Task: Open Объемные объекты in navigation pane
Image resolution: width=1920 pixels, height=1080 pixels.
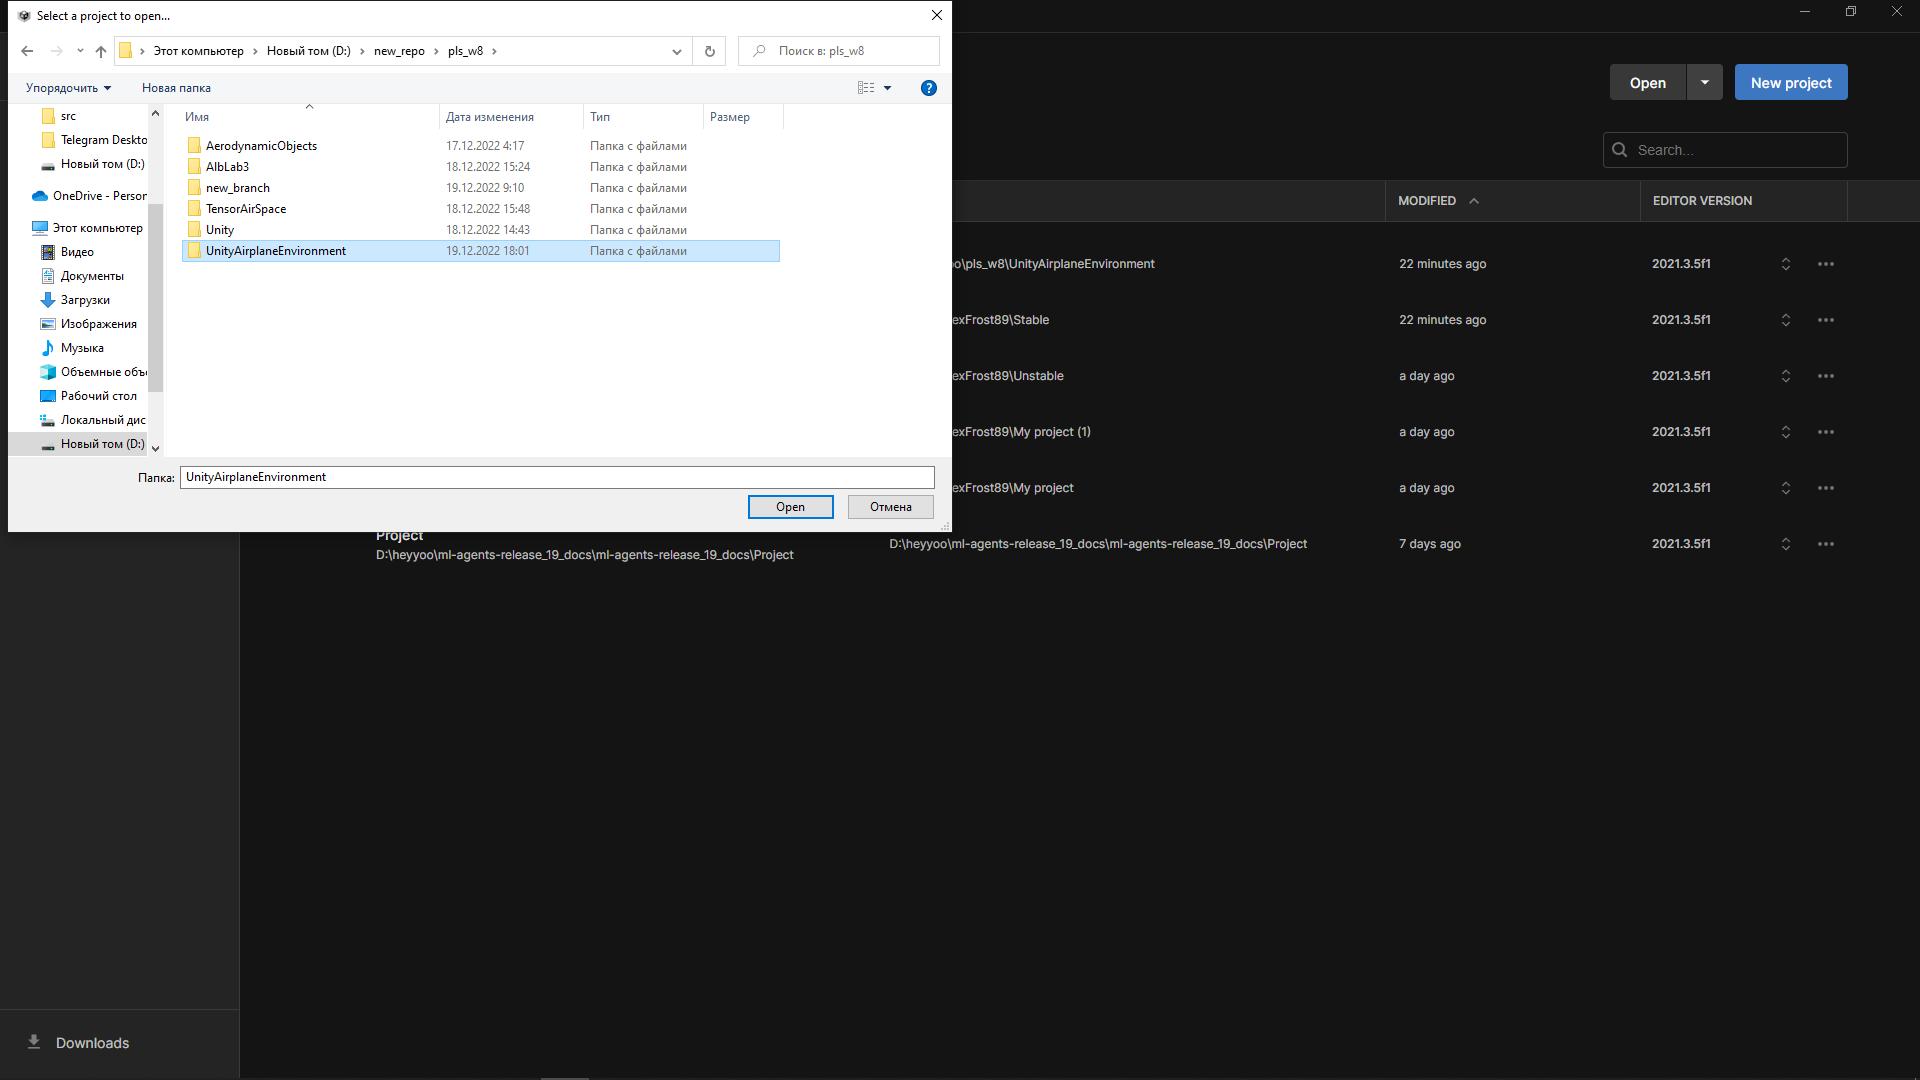Action: (x=94, y=372)
